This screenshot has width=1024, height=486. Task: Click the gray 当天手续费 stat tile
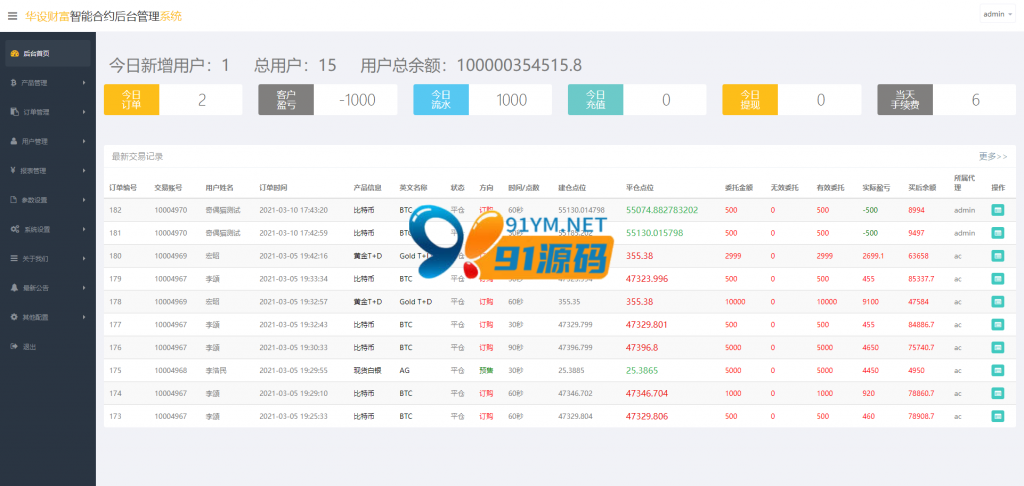[904, 100]
